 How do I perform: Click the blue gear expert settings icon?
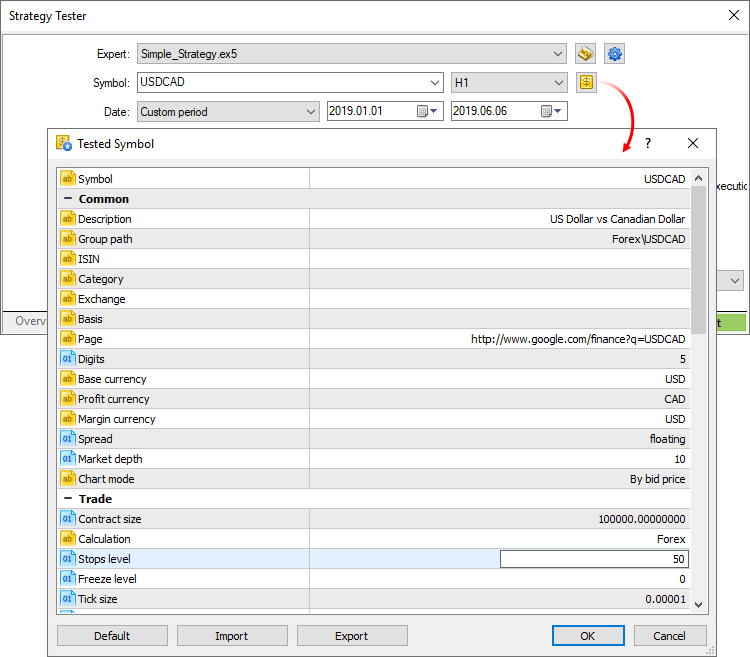pyautogui.click(x=614, y=53)
